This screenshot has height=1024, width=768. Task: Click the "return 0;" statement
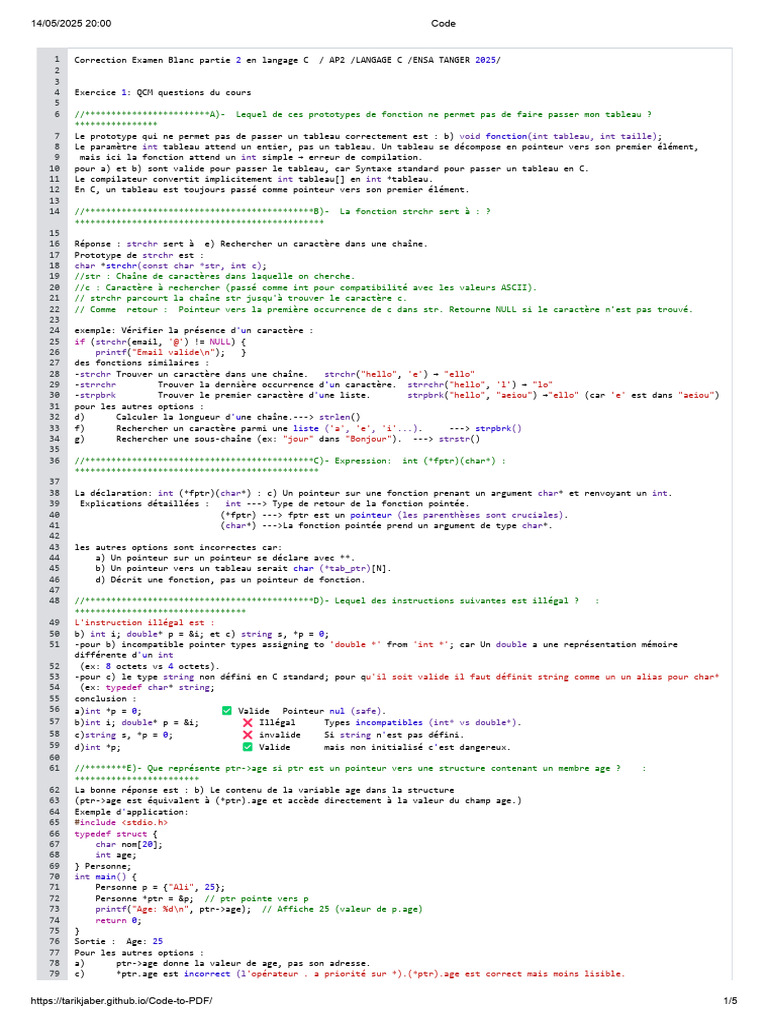point(118,921)
